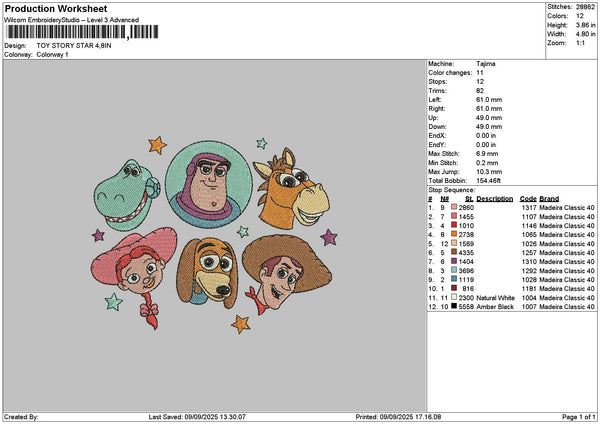Click the Total Bobbin value '154.46ft'
600x424 pixels.
[x=488, y=181]
